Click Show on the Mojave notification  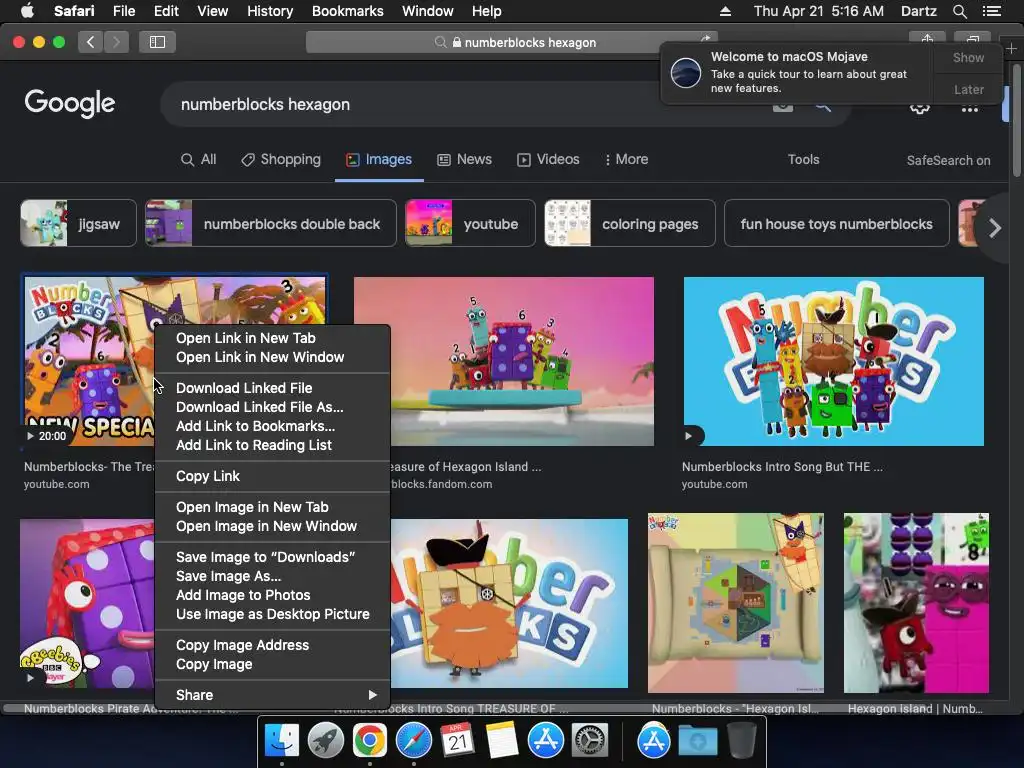point(968,57)
